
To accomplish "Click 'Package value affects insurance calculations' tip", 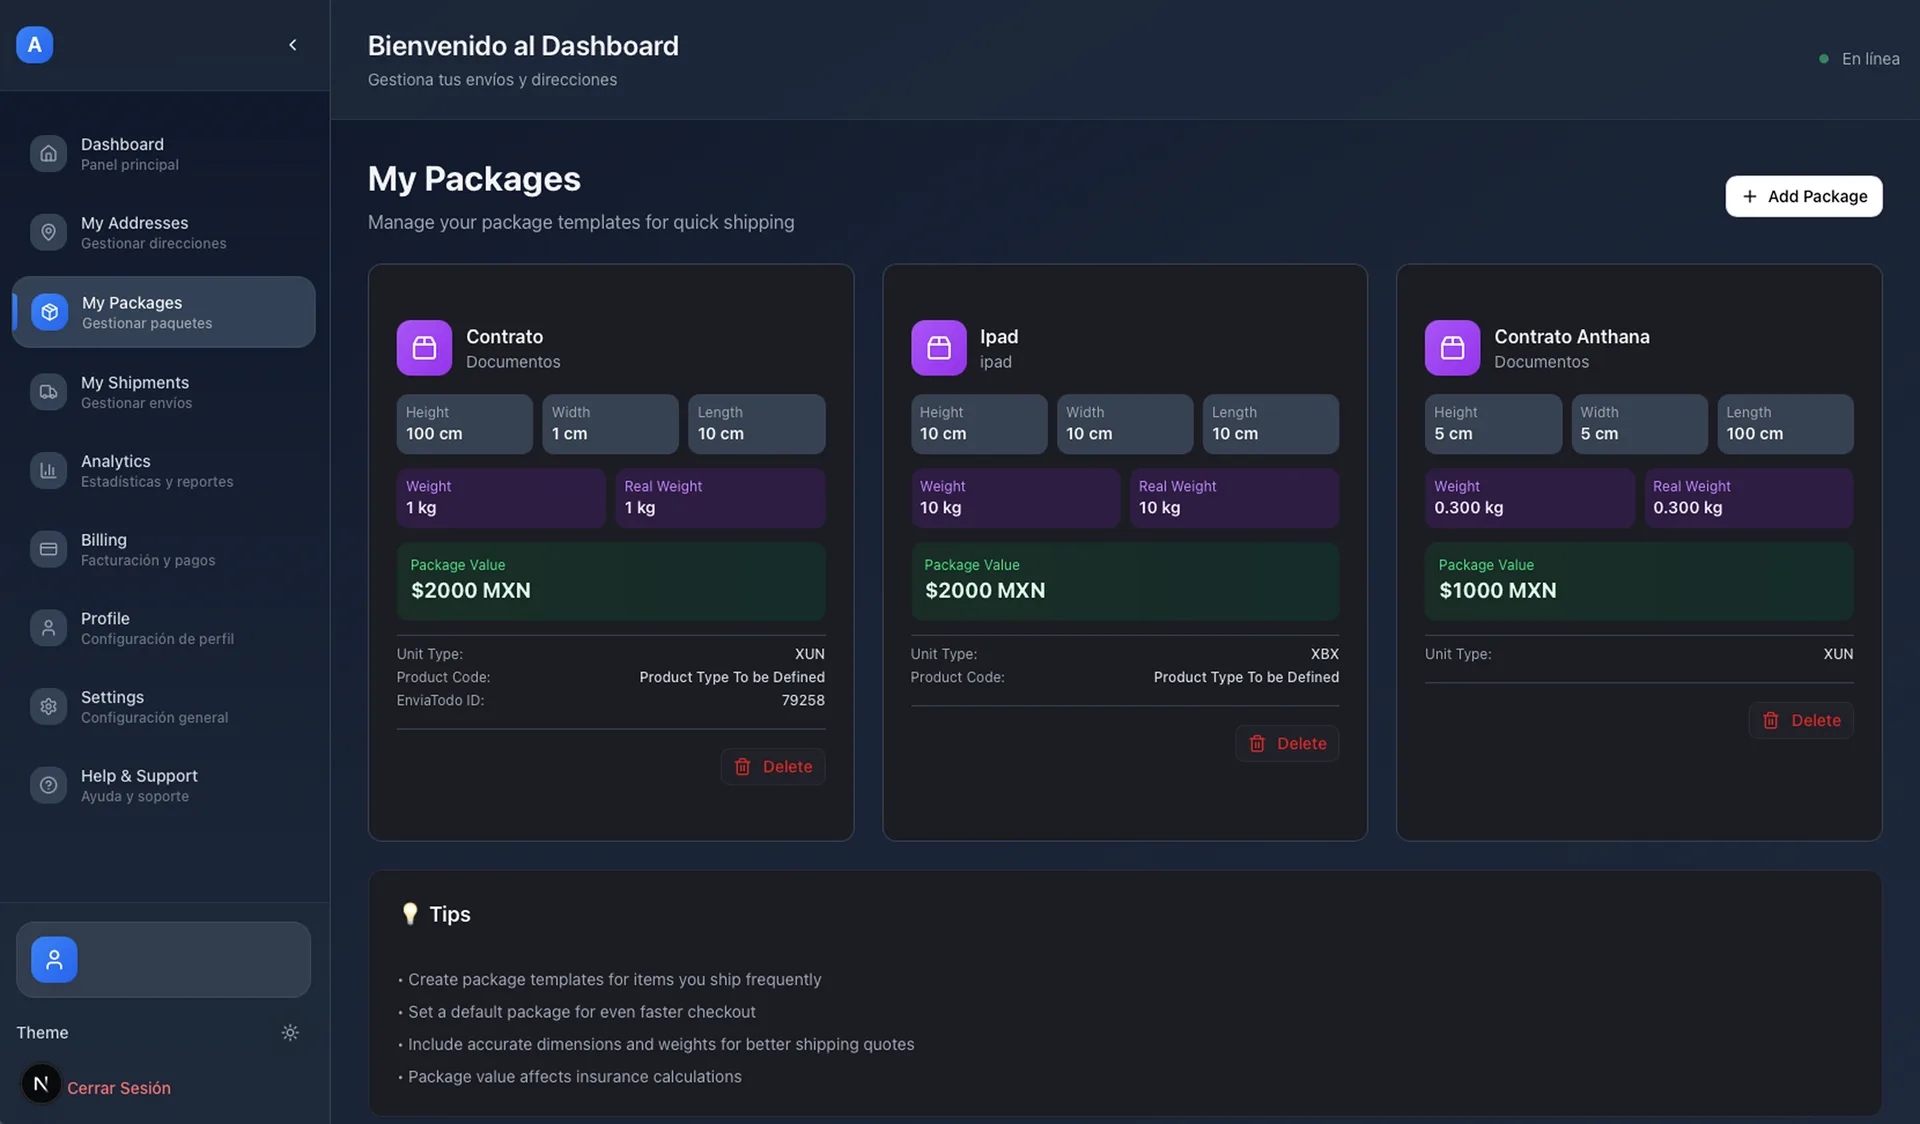I will (x=575, y=1077).
